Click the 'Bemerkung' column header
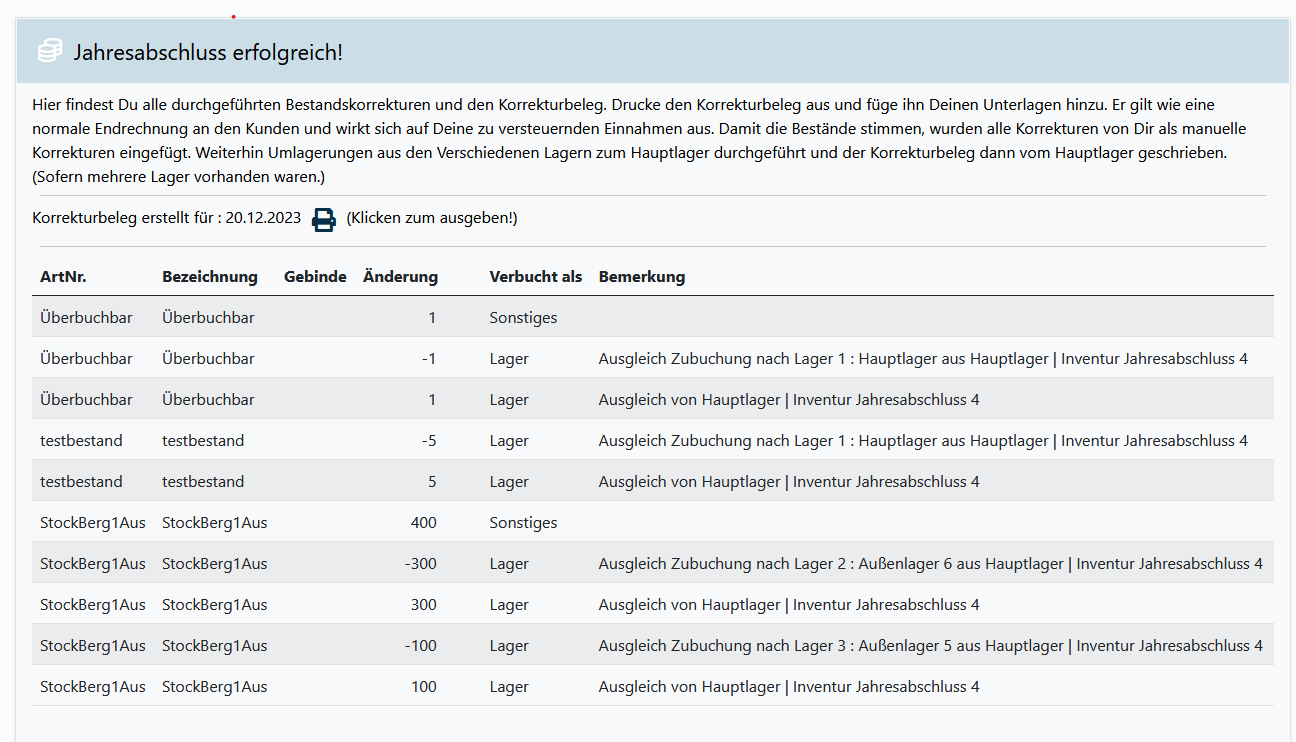 pos(641,277)
